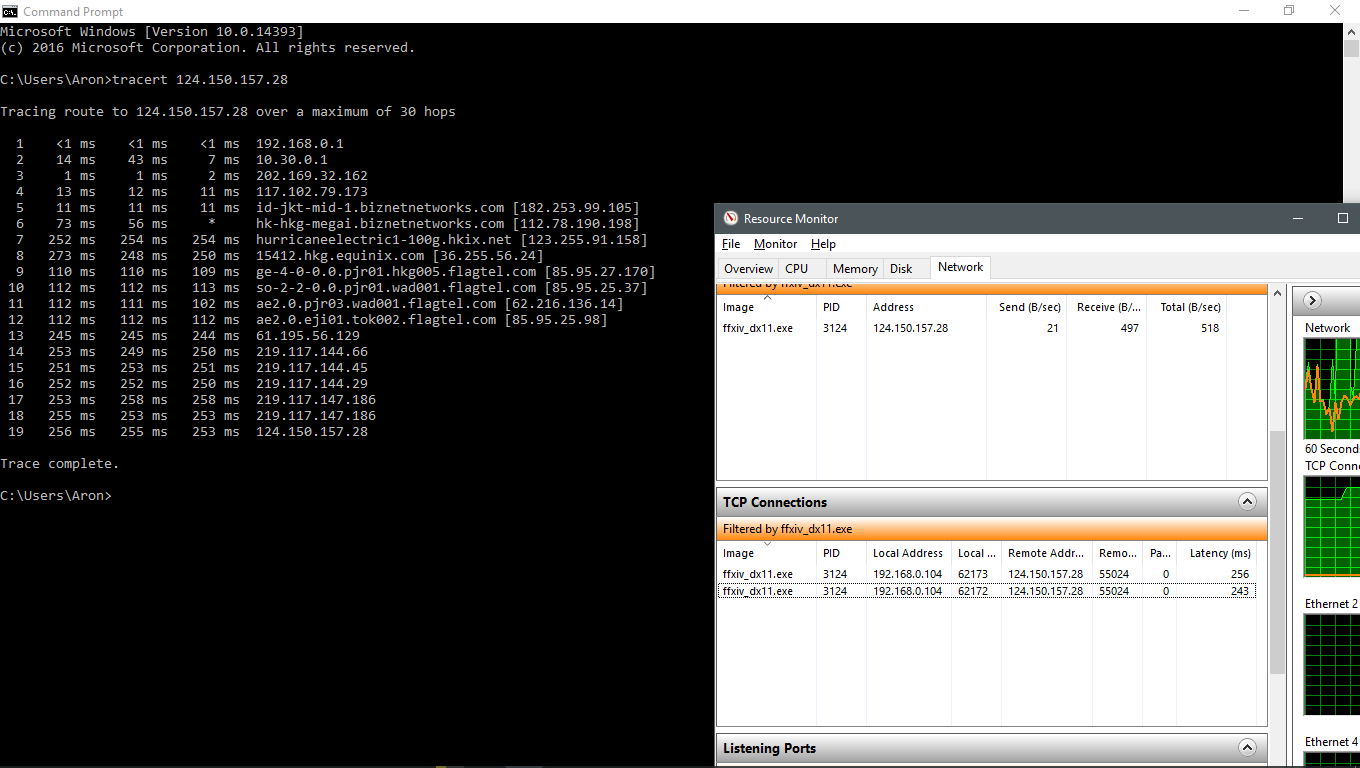Open the File menu in Resource Monitor
The width and height of the screenshot is (1360, 768).
click(x=731, y=244)
